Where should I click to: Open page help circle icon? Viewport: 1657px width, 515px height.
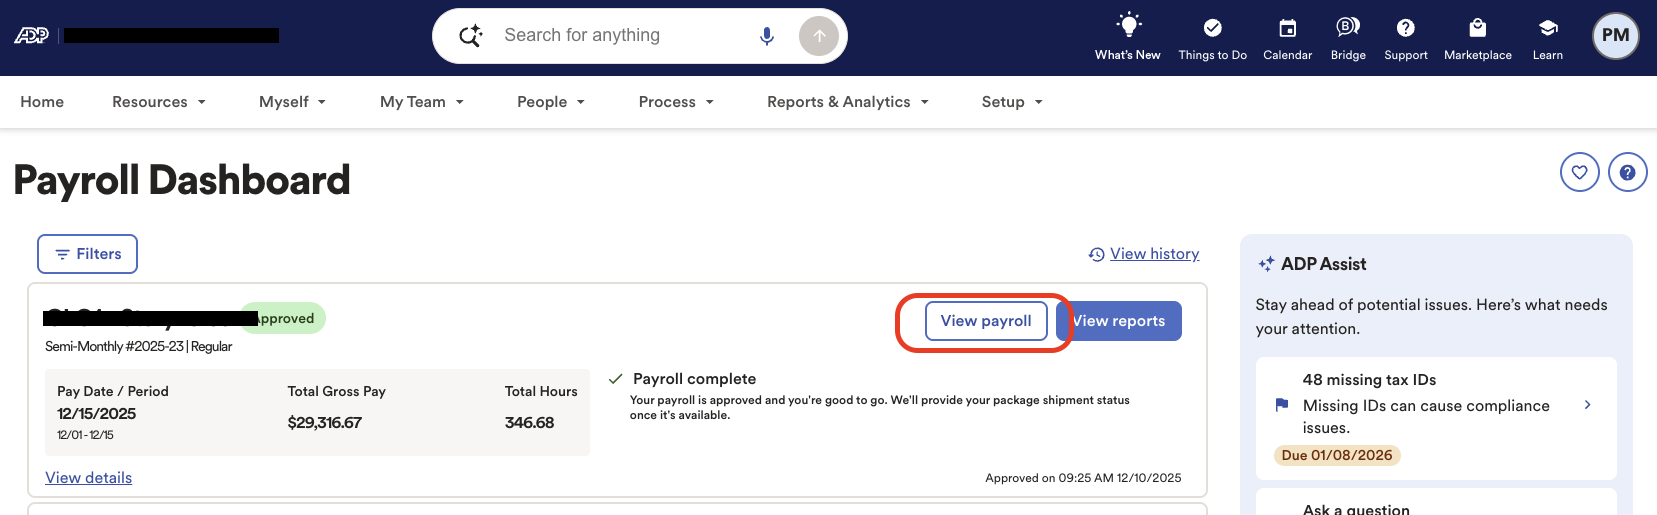click(1627, 172)
